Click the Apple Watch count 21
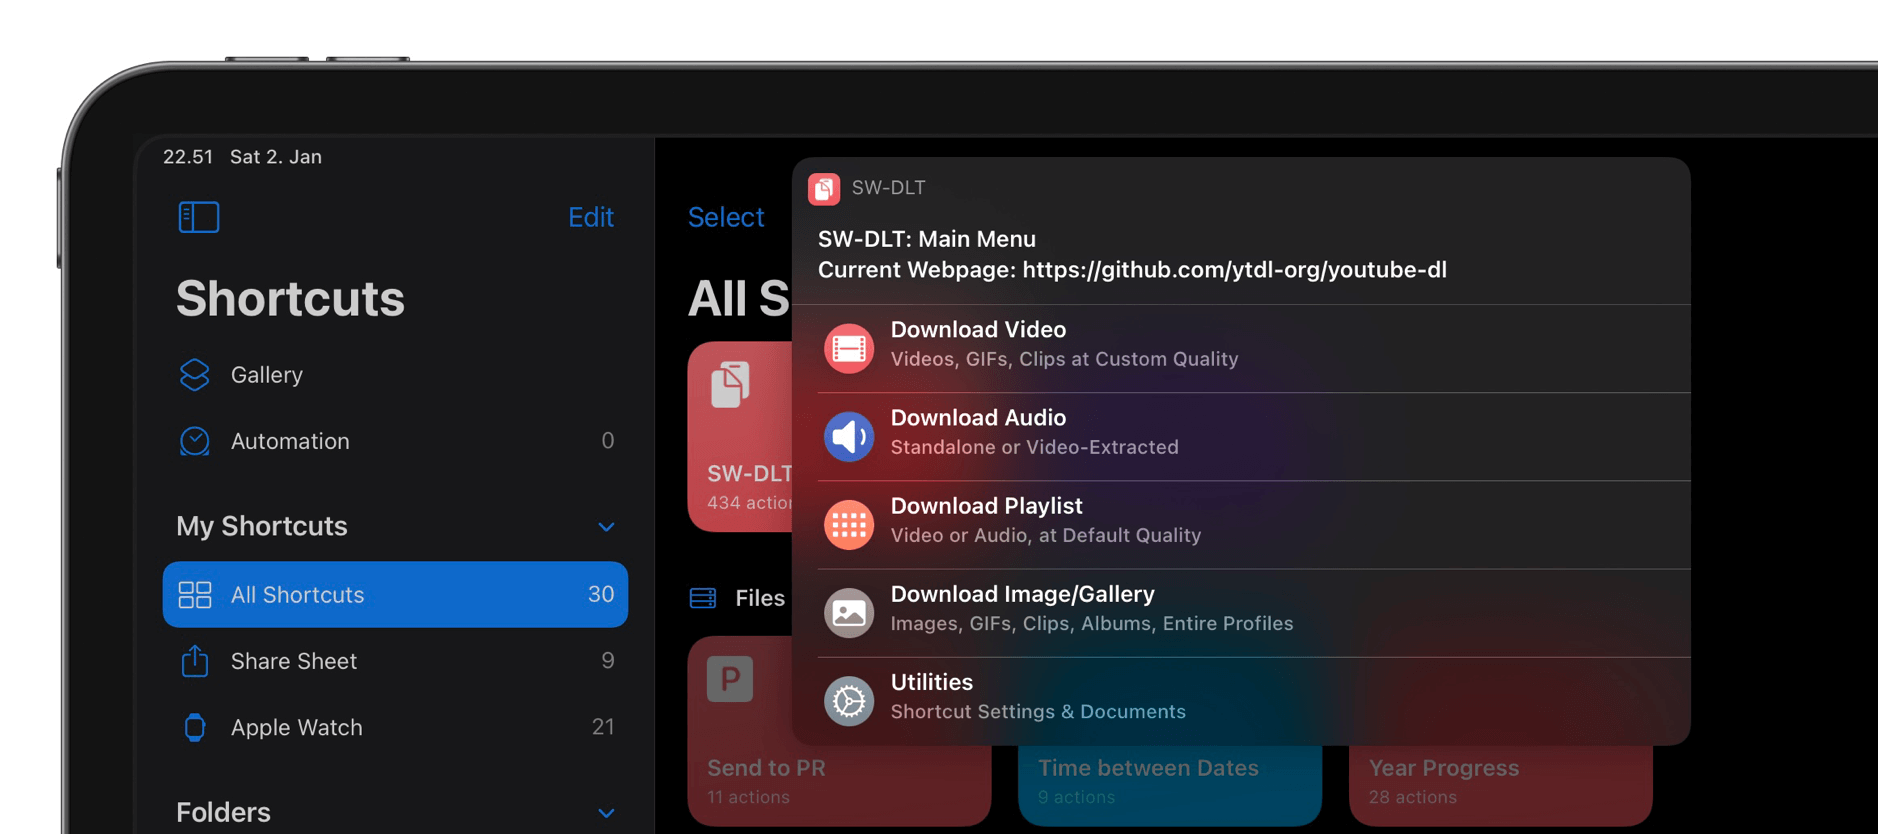Image resolution: width=1878 pixels, height=834 pixels. [x=603, y=727]
